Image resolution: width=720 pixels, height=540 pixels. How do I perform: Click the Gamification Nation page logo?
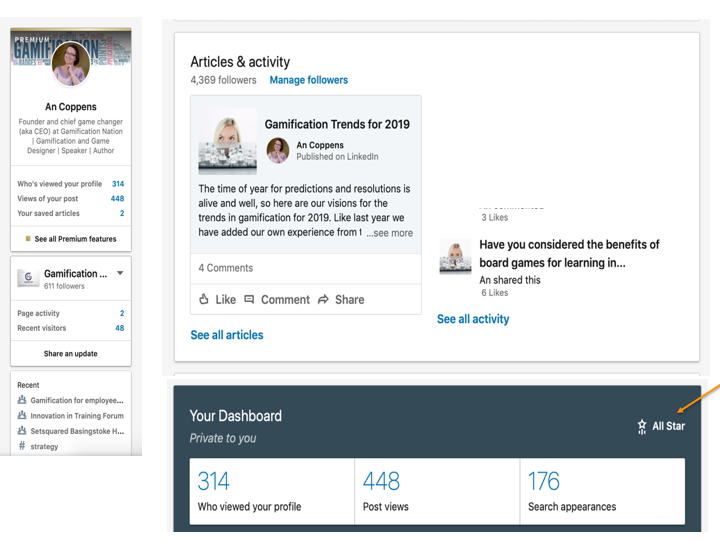click(28, 277)
